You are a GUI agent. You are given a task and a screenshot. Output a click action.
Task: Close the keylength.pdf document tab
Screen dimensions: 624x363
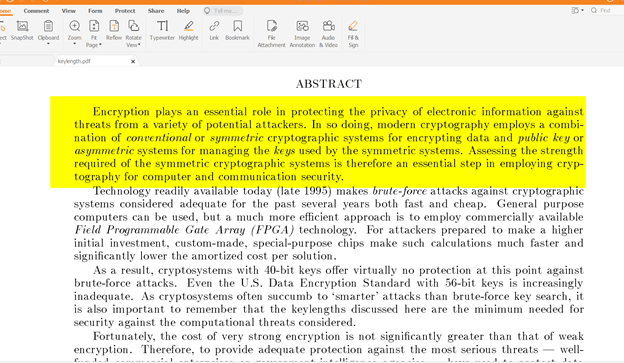[x=133, y=61]
